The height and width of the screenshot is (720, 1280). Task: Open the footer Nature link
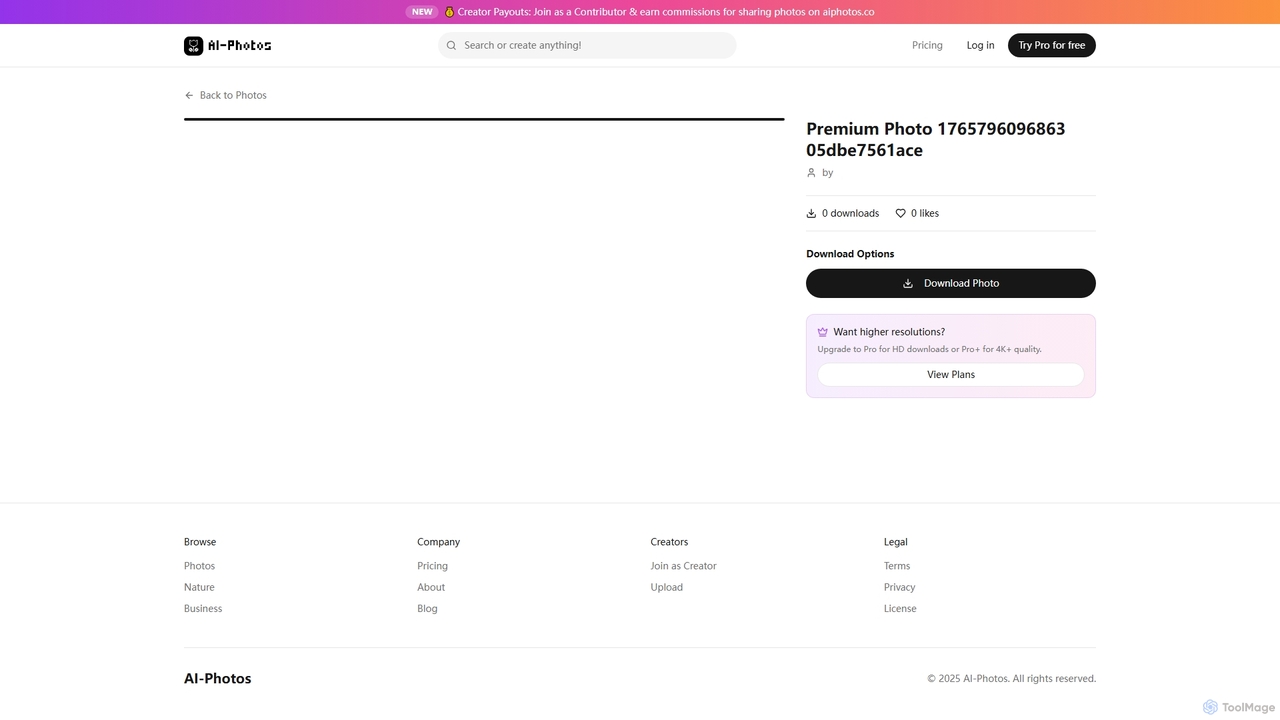pyautogui.click(x=199, y=587)
